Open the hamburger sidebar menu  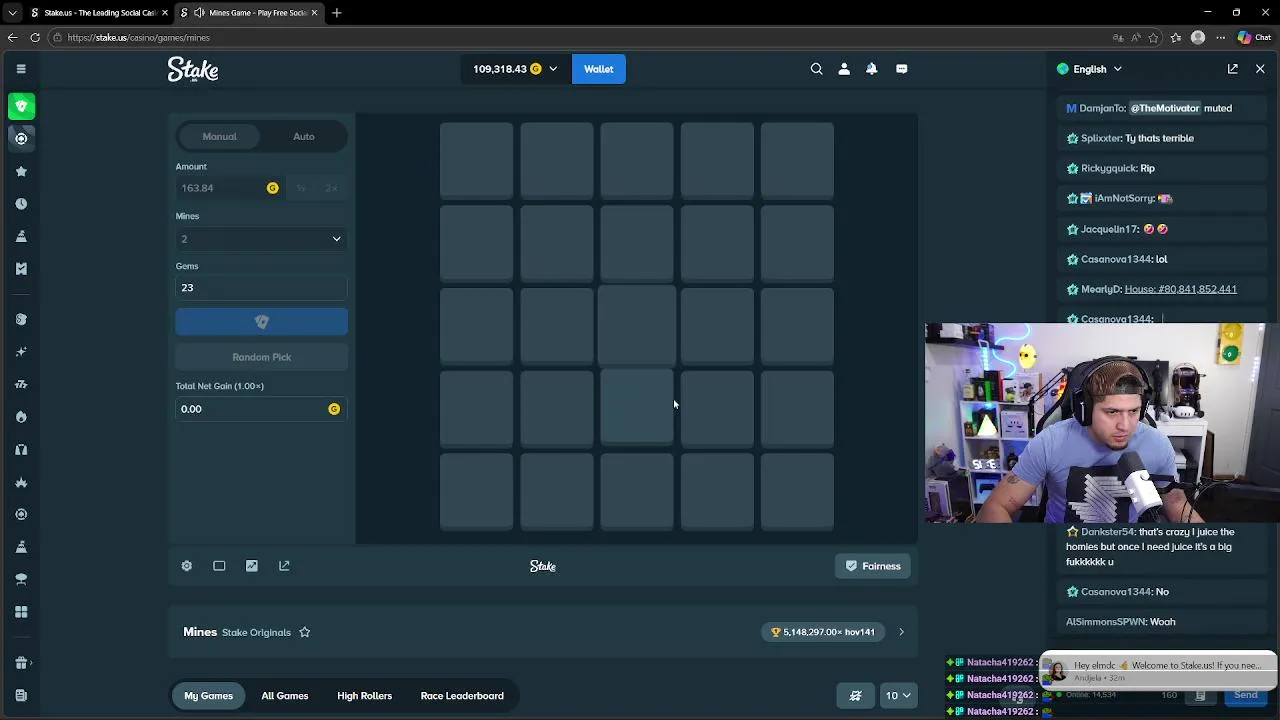click(21, 69)
